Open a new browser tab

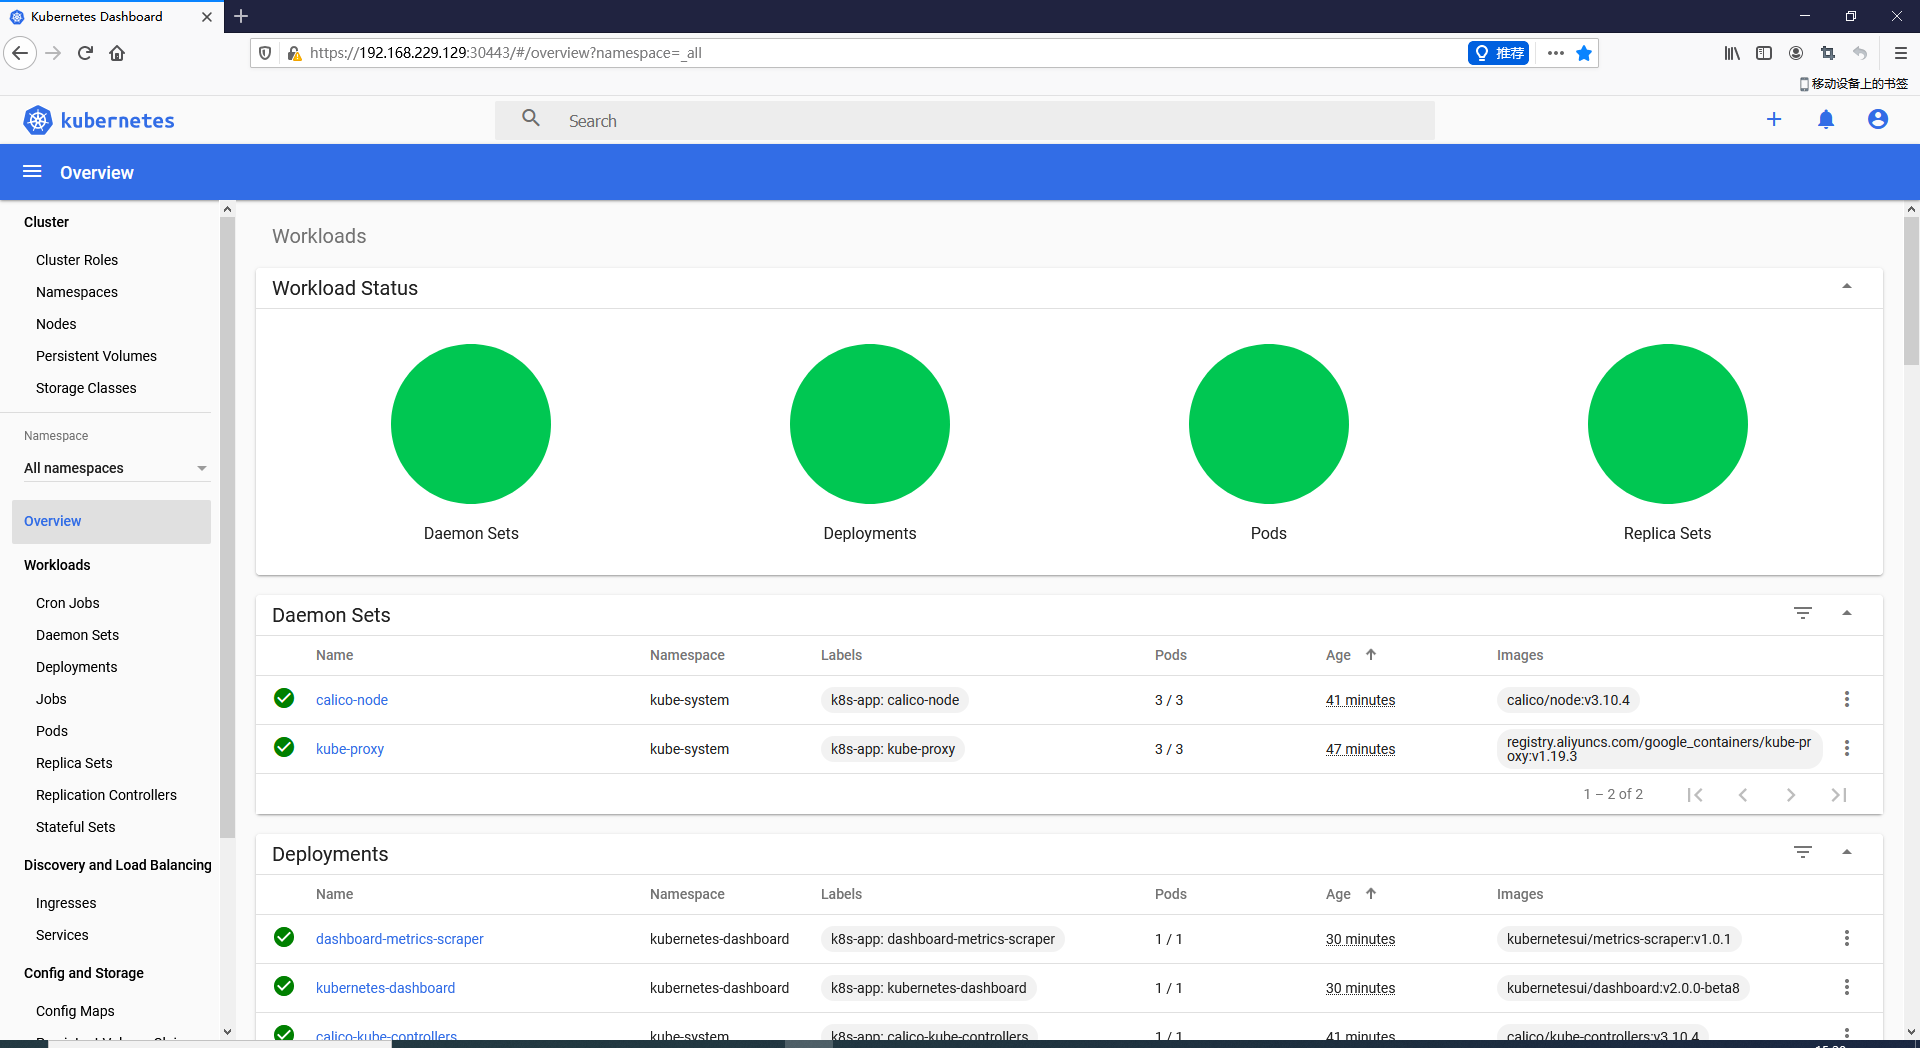tap(241, 16)
